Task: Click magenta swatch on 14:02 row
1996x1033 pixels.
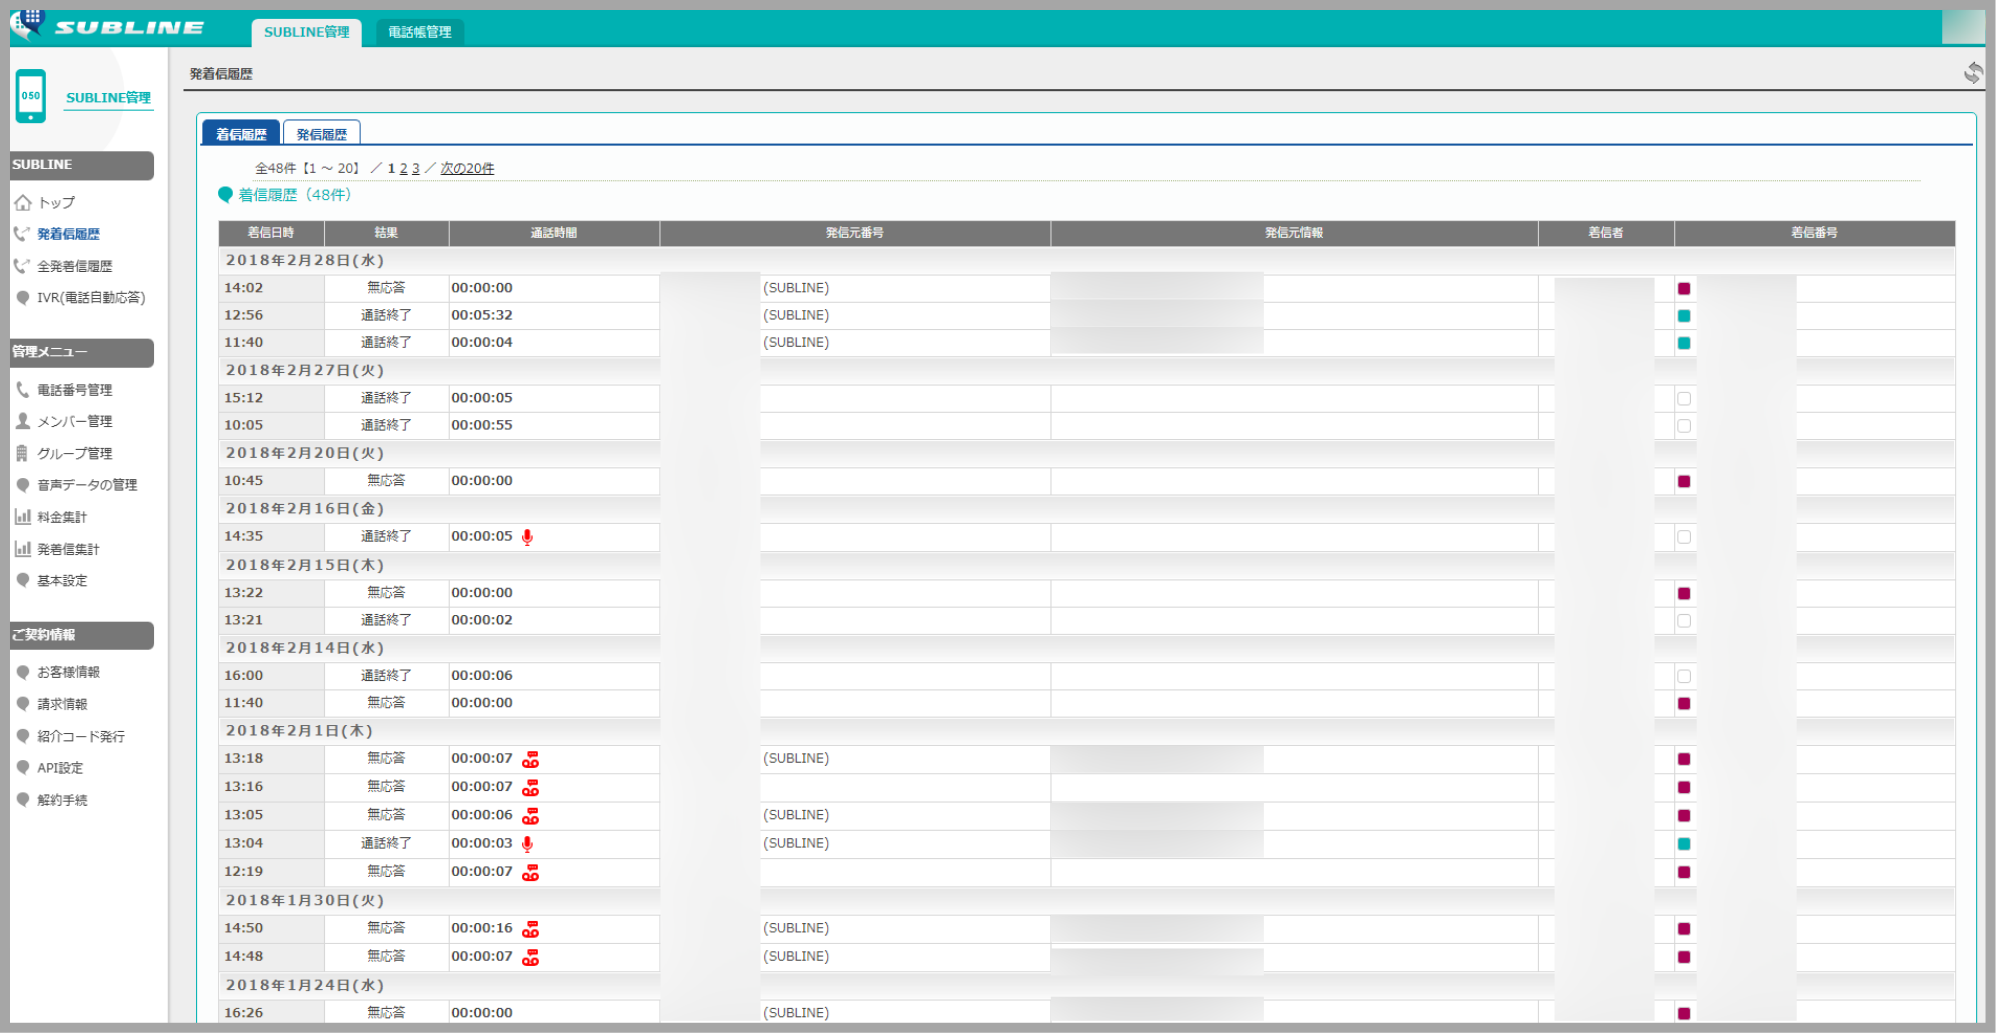Action: (x=1684, y=289)
